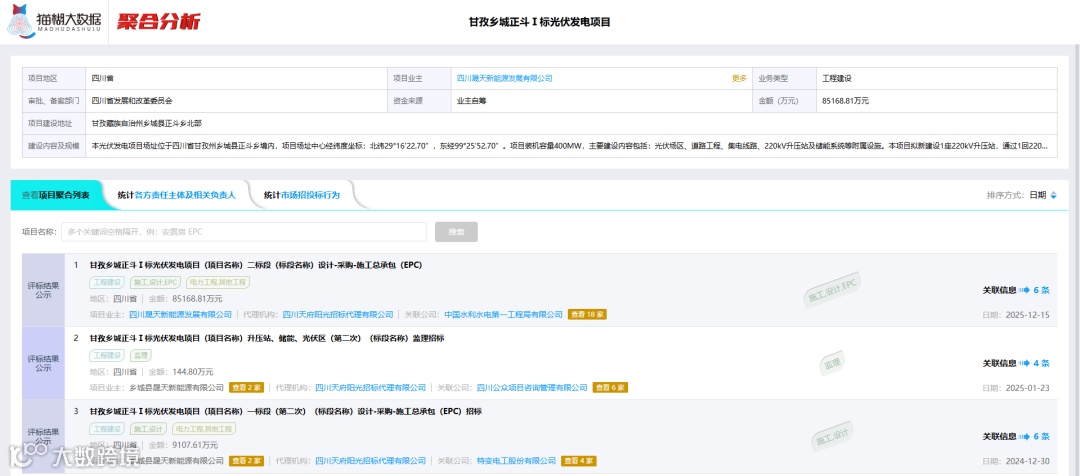Image resolution: width=1080 pixels, height=476 pixels.
Task: Select address text 甘孜藏族自治州乡城县正斗乡北部
Action: 146,123
